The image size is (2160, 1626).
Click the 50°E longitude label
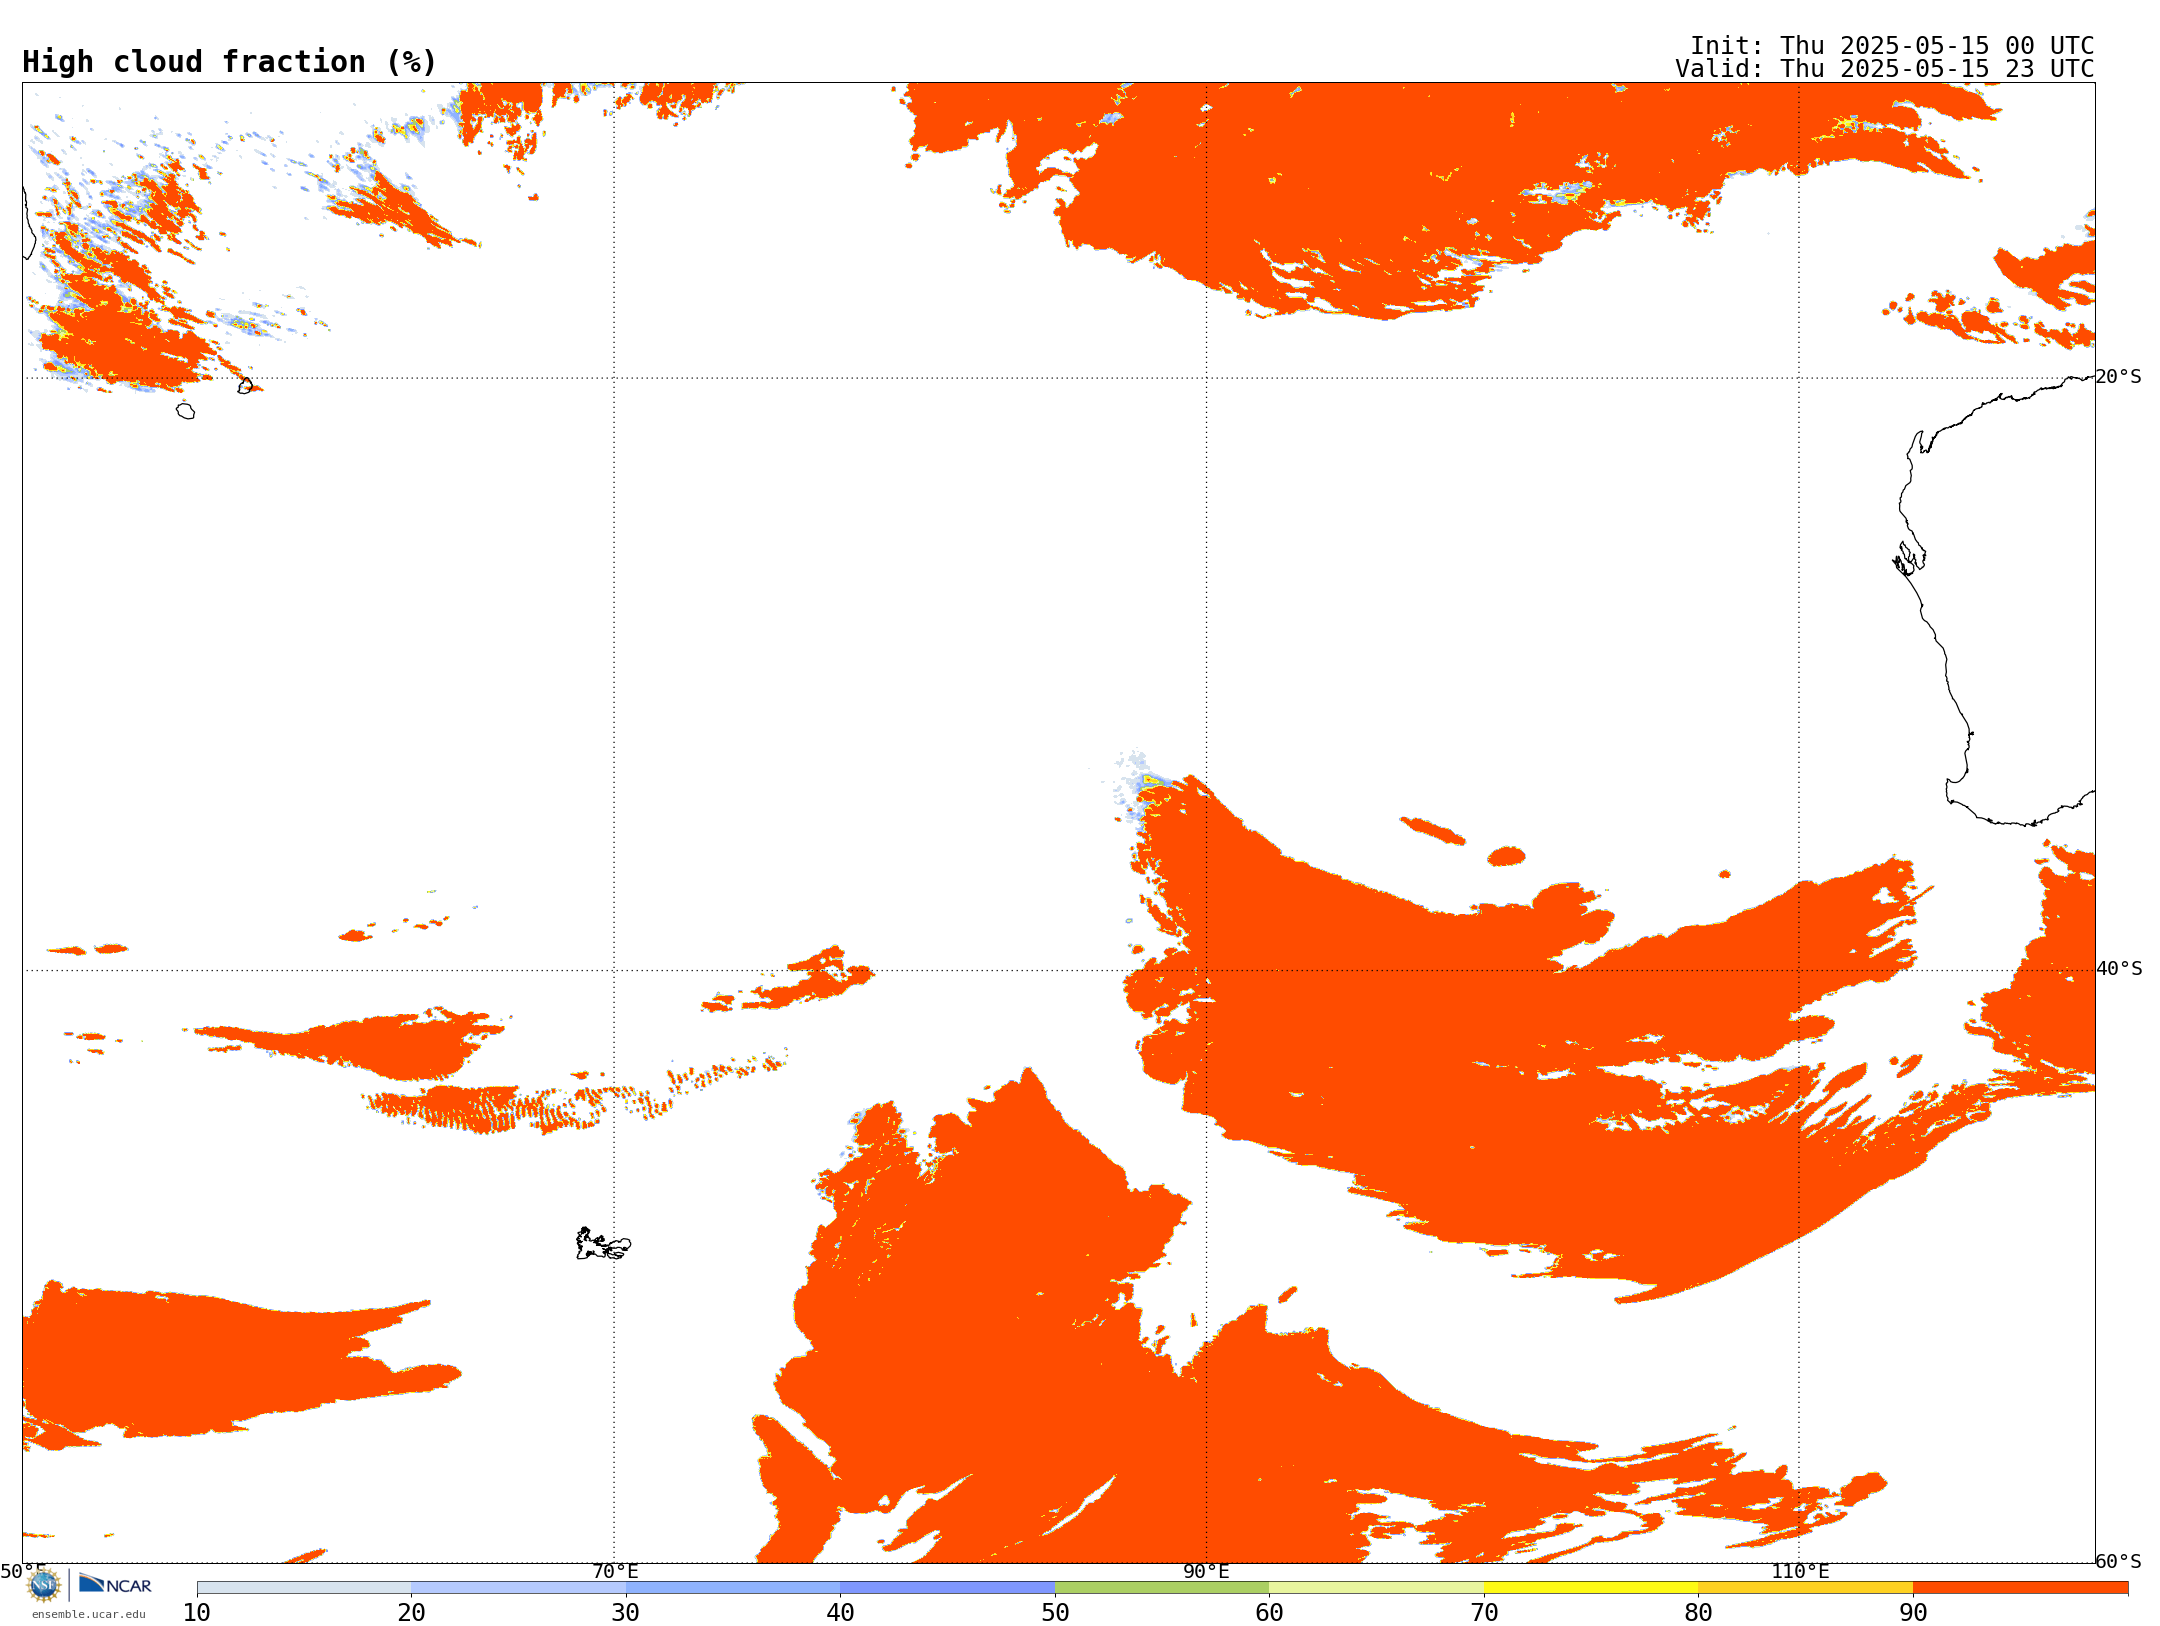coord(22,1571)
